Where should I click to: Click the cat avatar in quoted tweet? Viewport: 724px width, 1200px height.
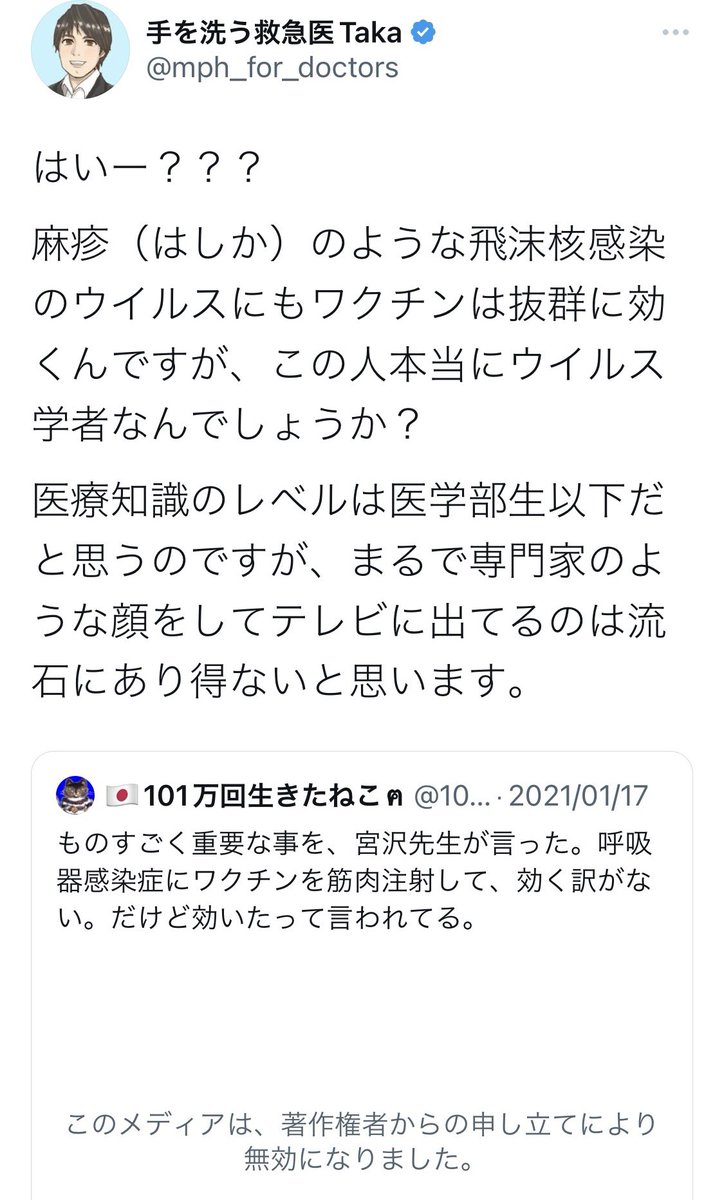pyautogui.click(x=77, y=795)
